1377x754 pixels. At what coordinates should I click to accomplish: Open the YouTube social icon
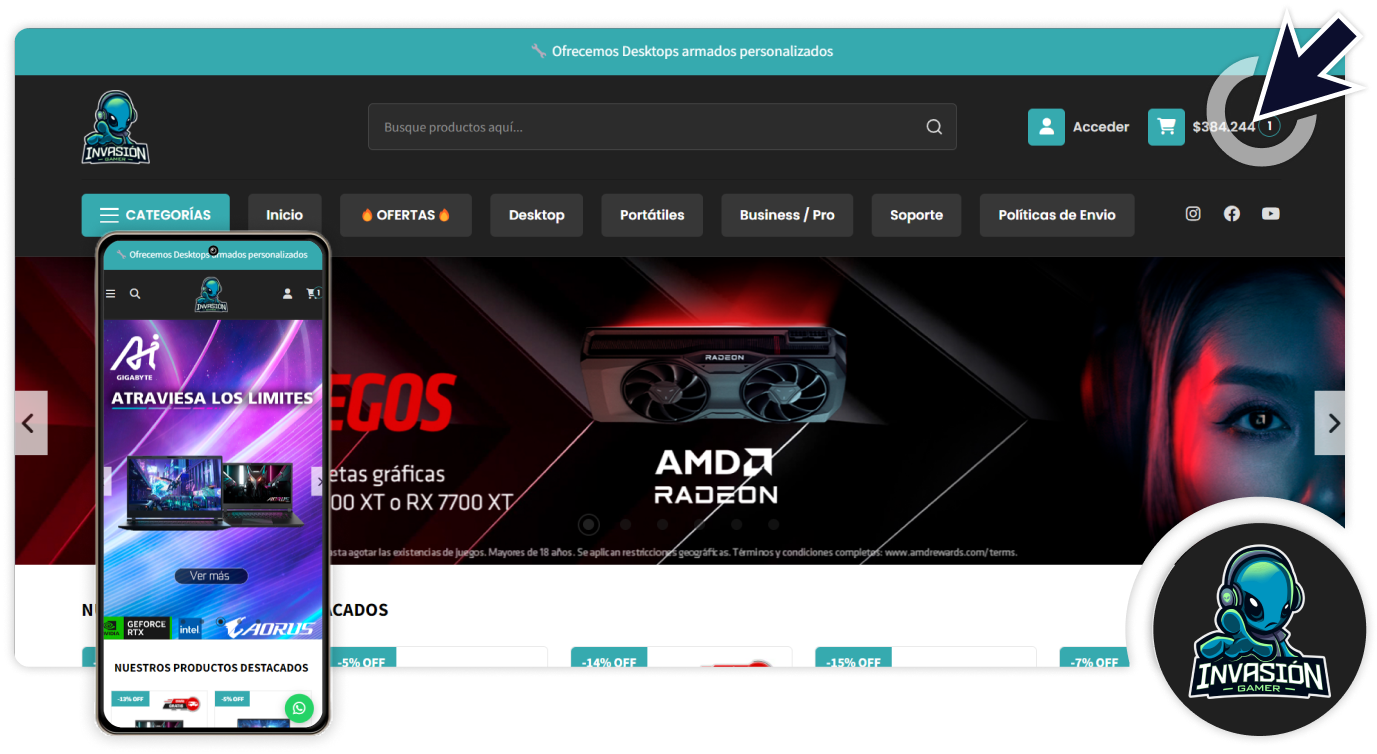pos(1270,214)
